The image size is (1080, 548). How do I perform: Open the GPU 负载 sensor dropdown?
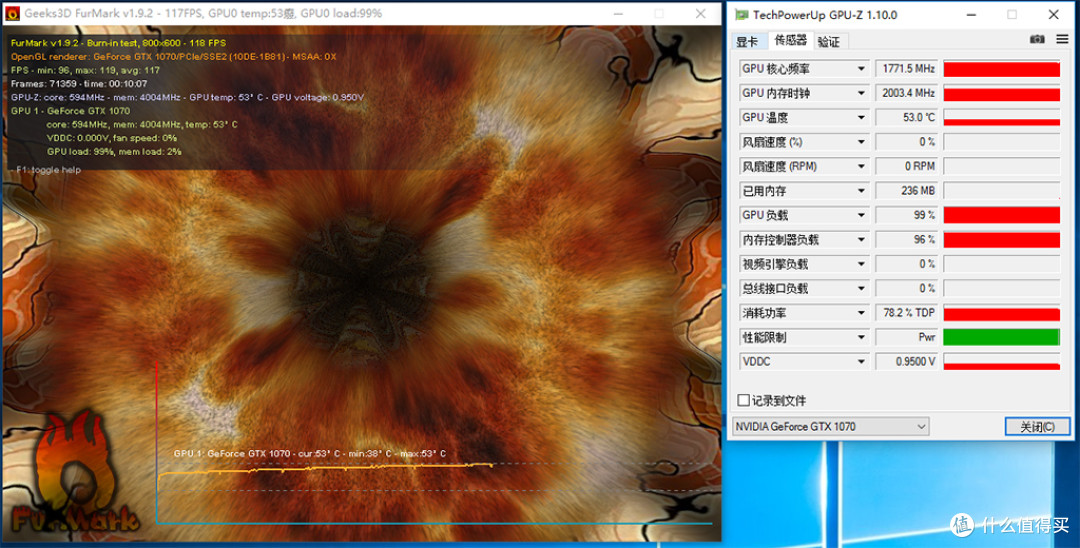[861, 215]
